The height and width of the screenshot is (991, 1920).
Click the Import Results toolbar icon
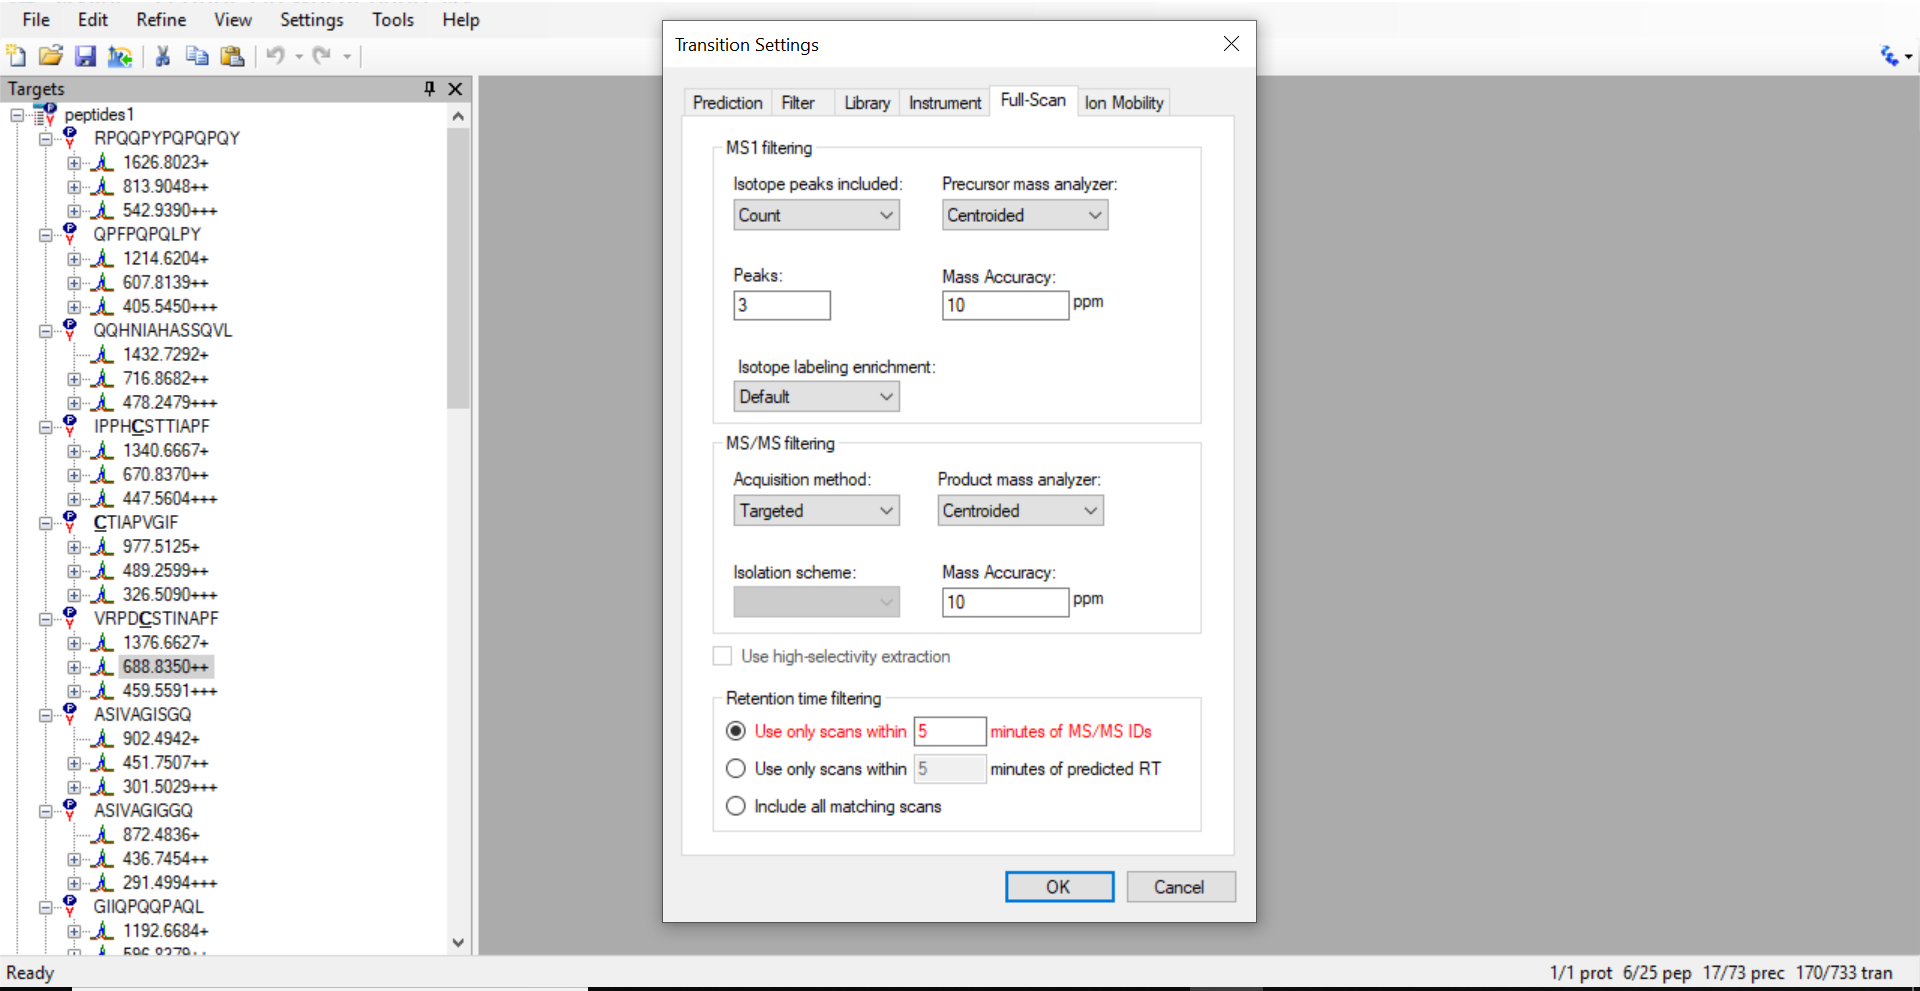coord(120,56)
